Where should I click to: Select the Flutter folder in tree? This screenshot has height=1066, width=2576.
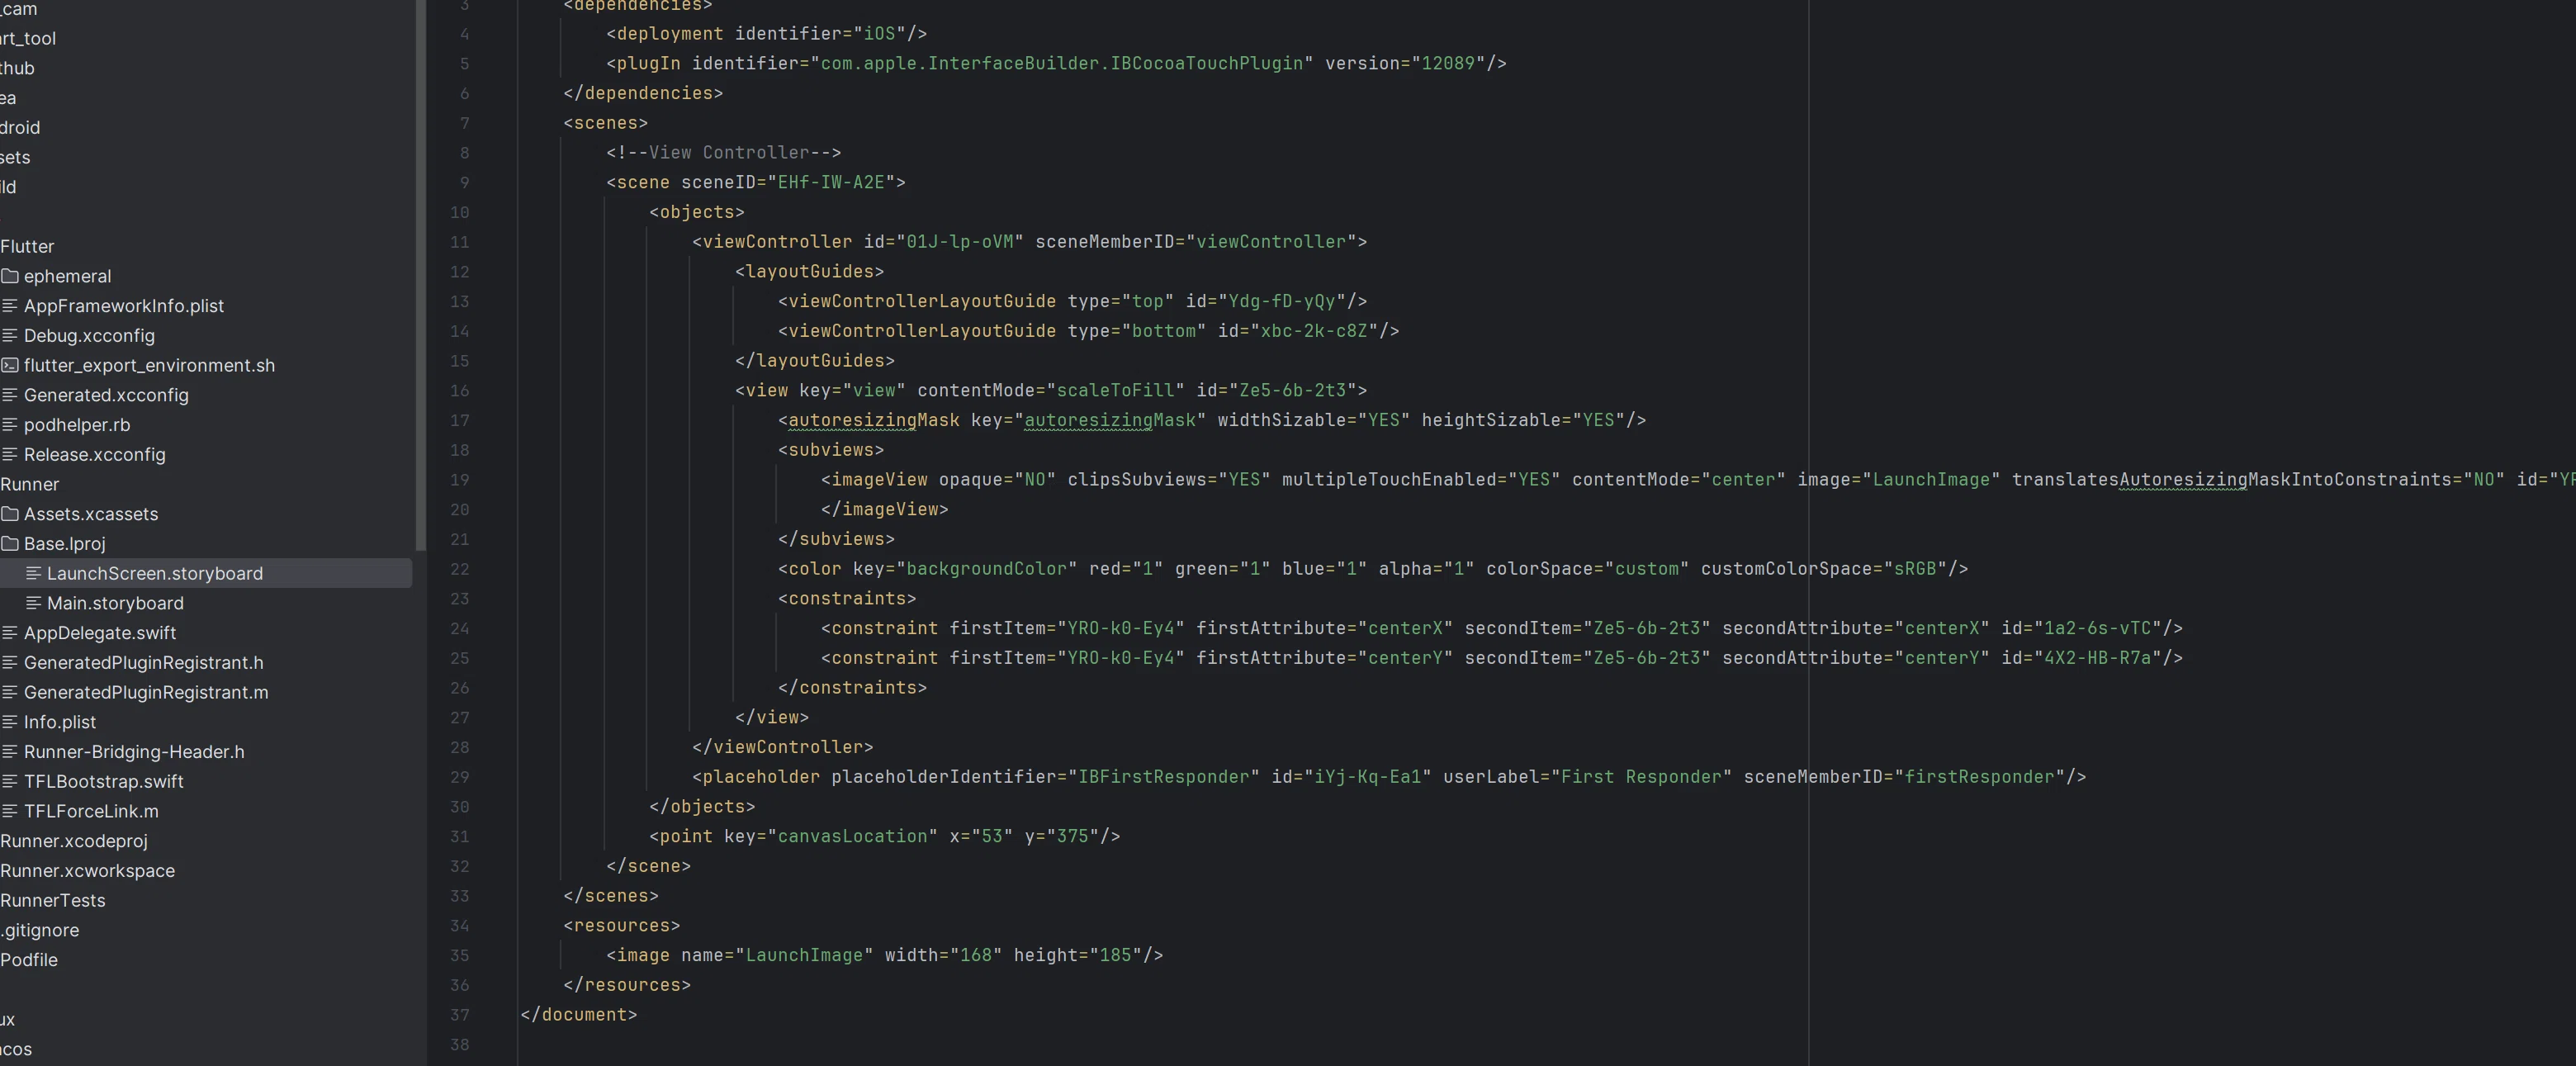coord(27,246)
